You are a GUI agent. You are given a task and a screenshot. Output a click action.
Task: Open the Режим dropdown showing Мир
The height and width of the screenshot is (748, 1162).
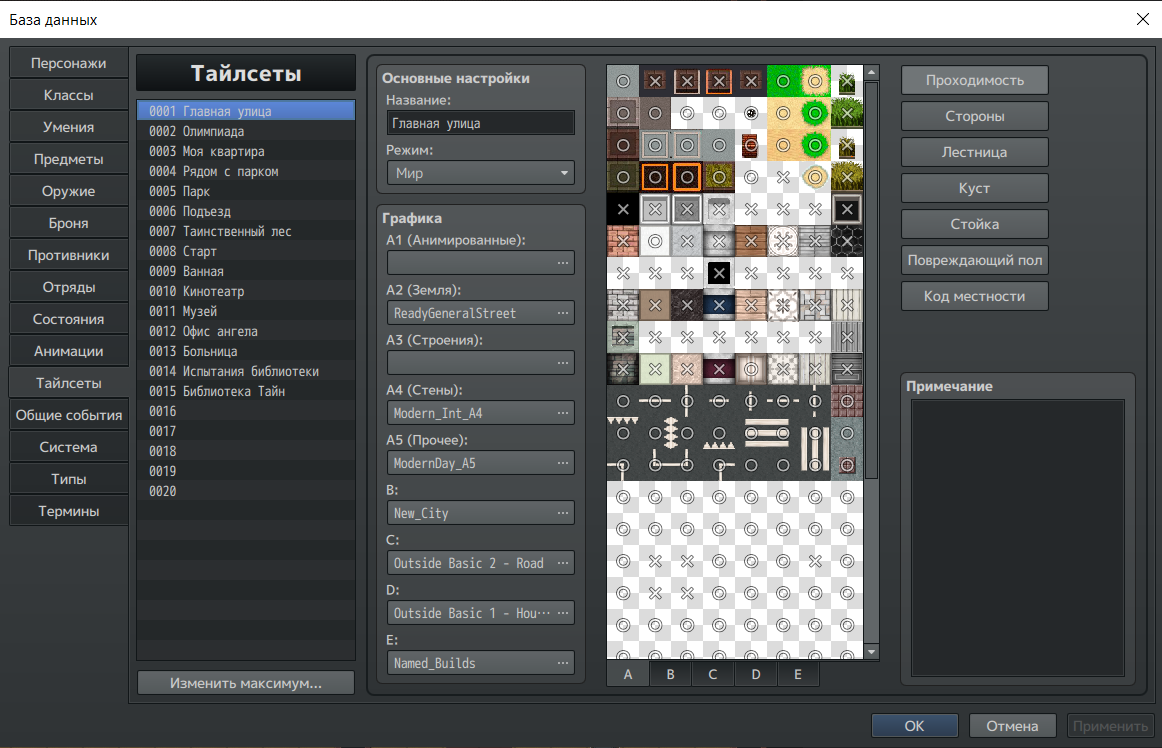480,173
